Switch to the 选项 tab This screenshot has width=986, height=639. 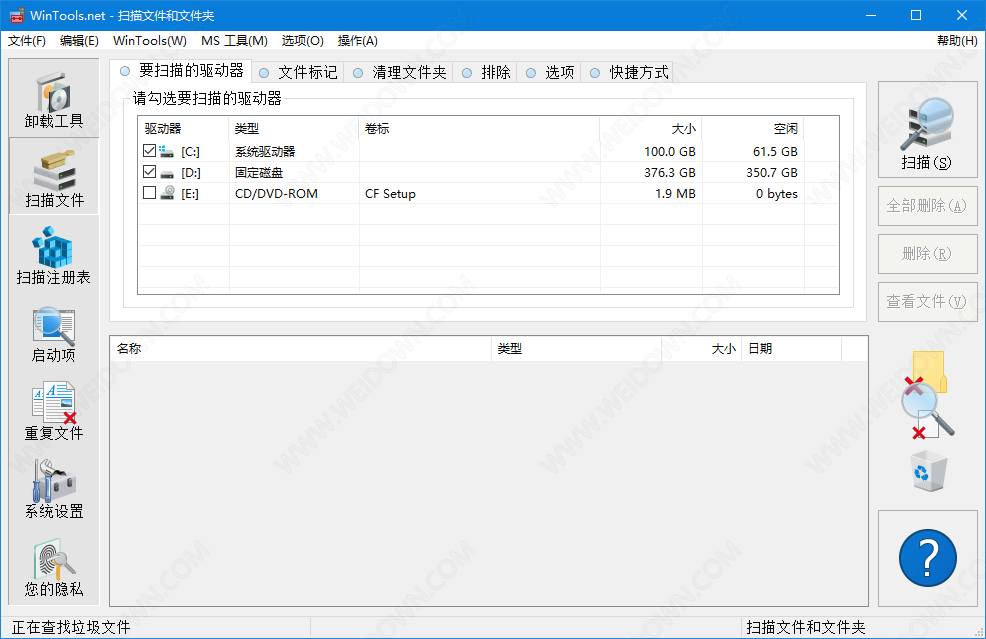coord(550,72)
